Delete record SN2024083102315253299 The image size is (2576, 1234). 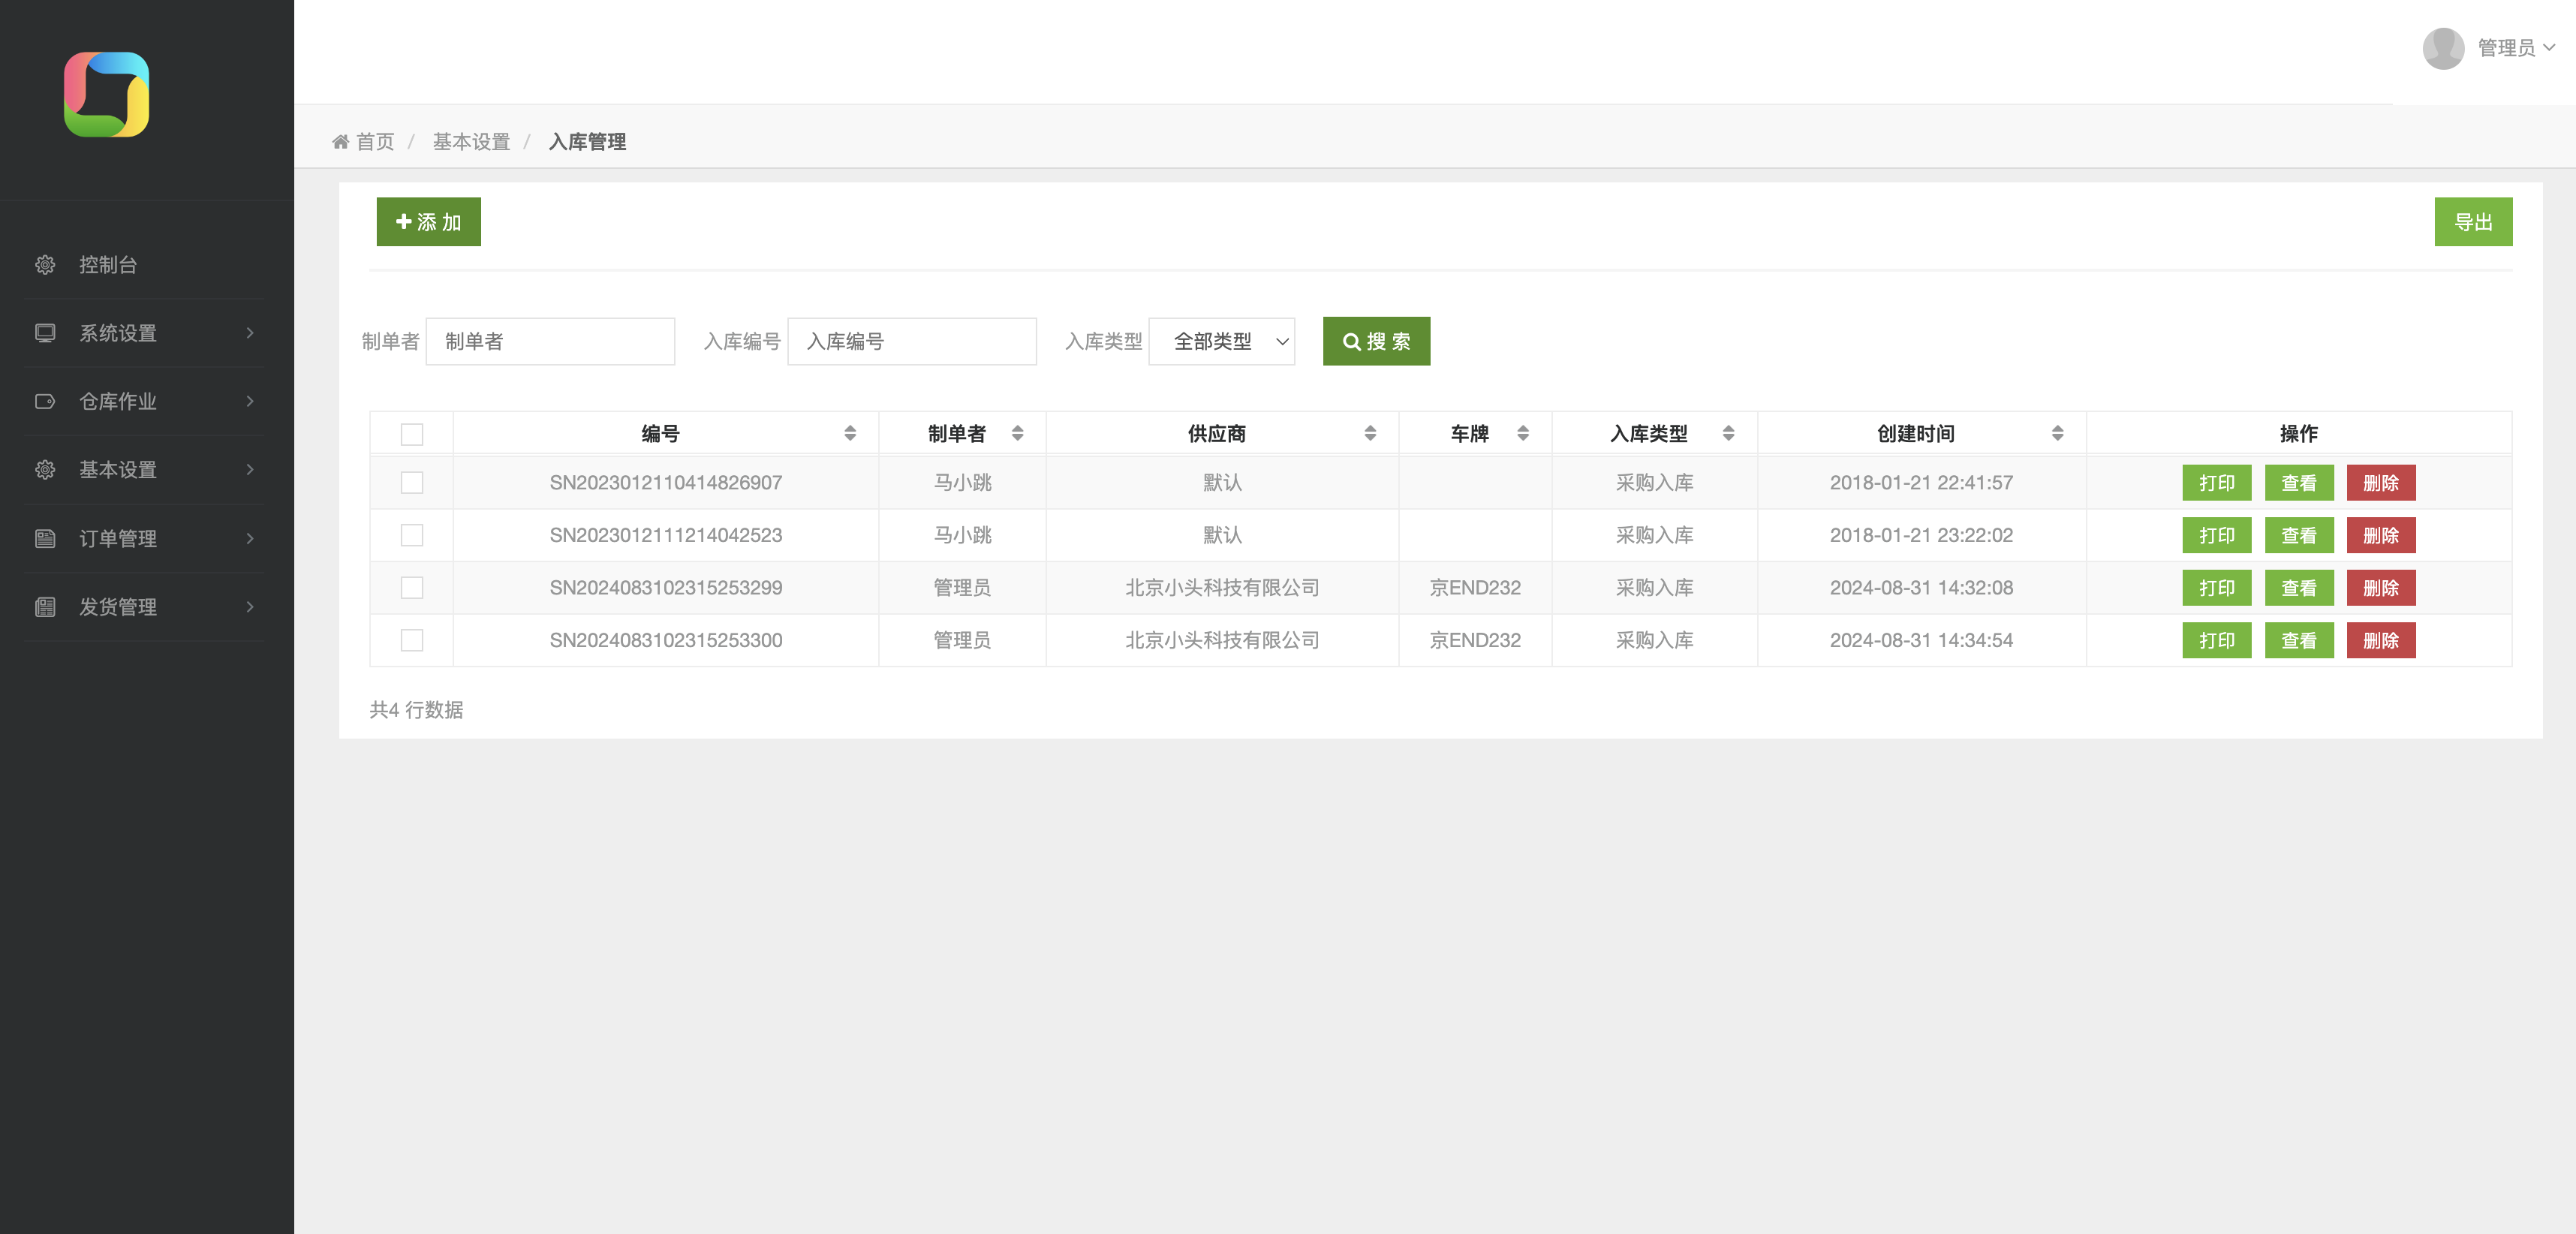[x=2381, y=587]
